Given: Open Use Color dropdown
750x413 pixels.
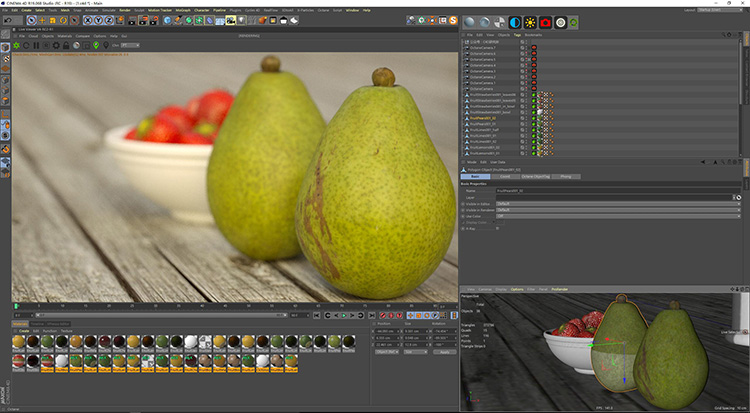Looking at the screenshot, I should tap(618, 216).
